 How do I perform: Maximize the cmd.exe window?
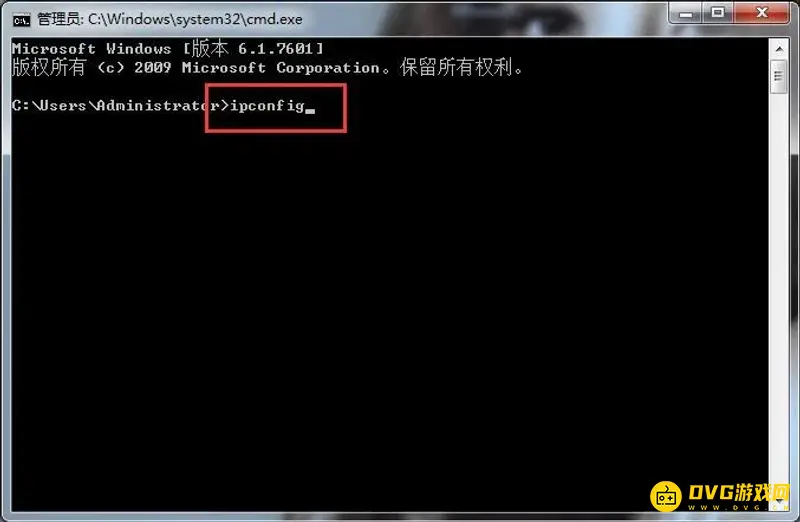tap(718, 13)
